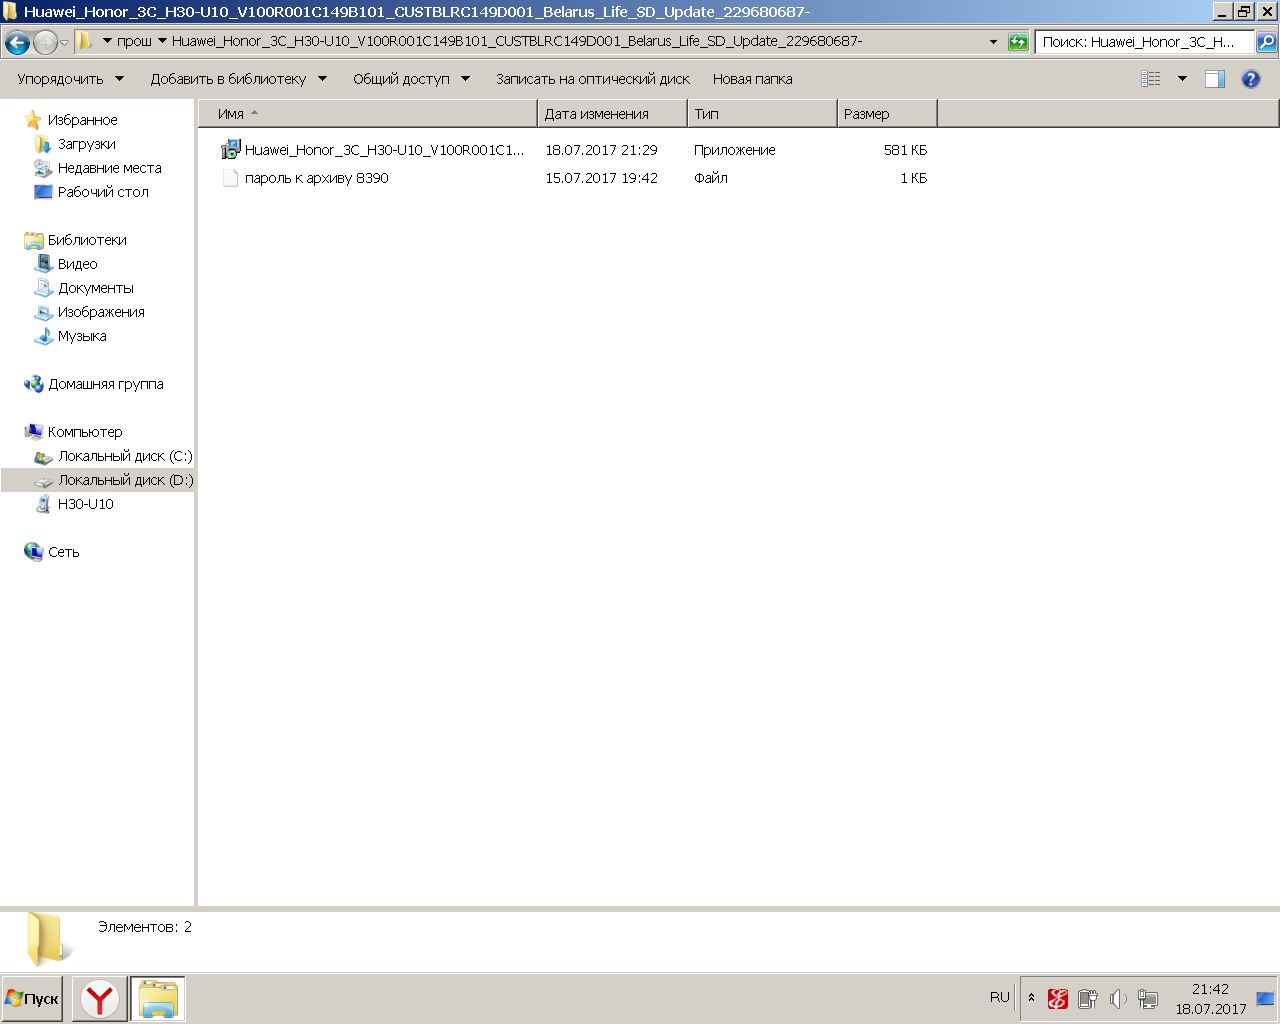
Task: Show hidden tray icons arrow
Action: pos(1031,998)
